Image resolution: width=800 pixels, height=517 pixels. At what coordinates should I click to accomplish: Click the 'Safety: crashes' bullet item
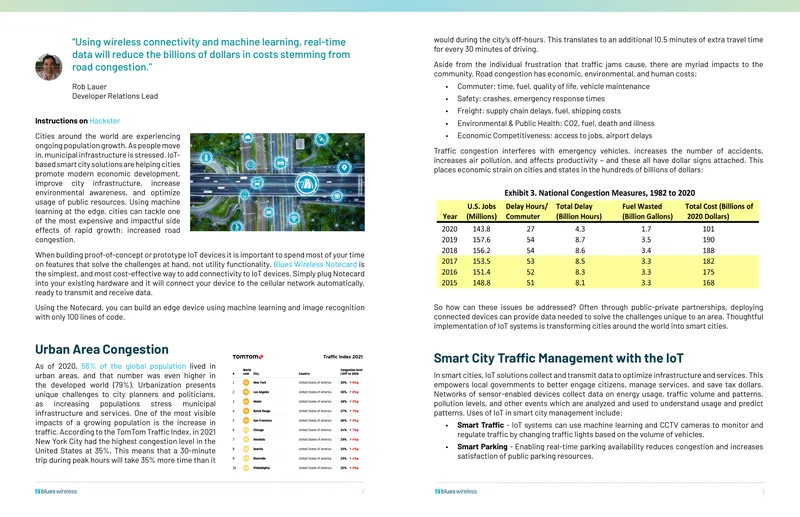click(x=531, y=99)
